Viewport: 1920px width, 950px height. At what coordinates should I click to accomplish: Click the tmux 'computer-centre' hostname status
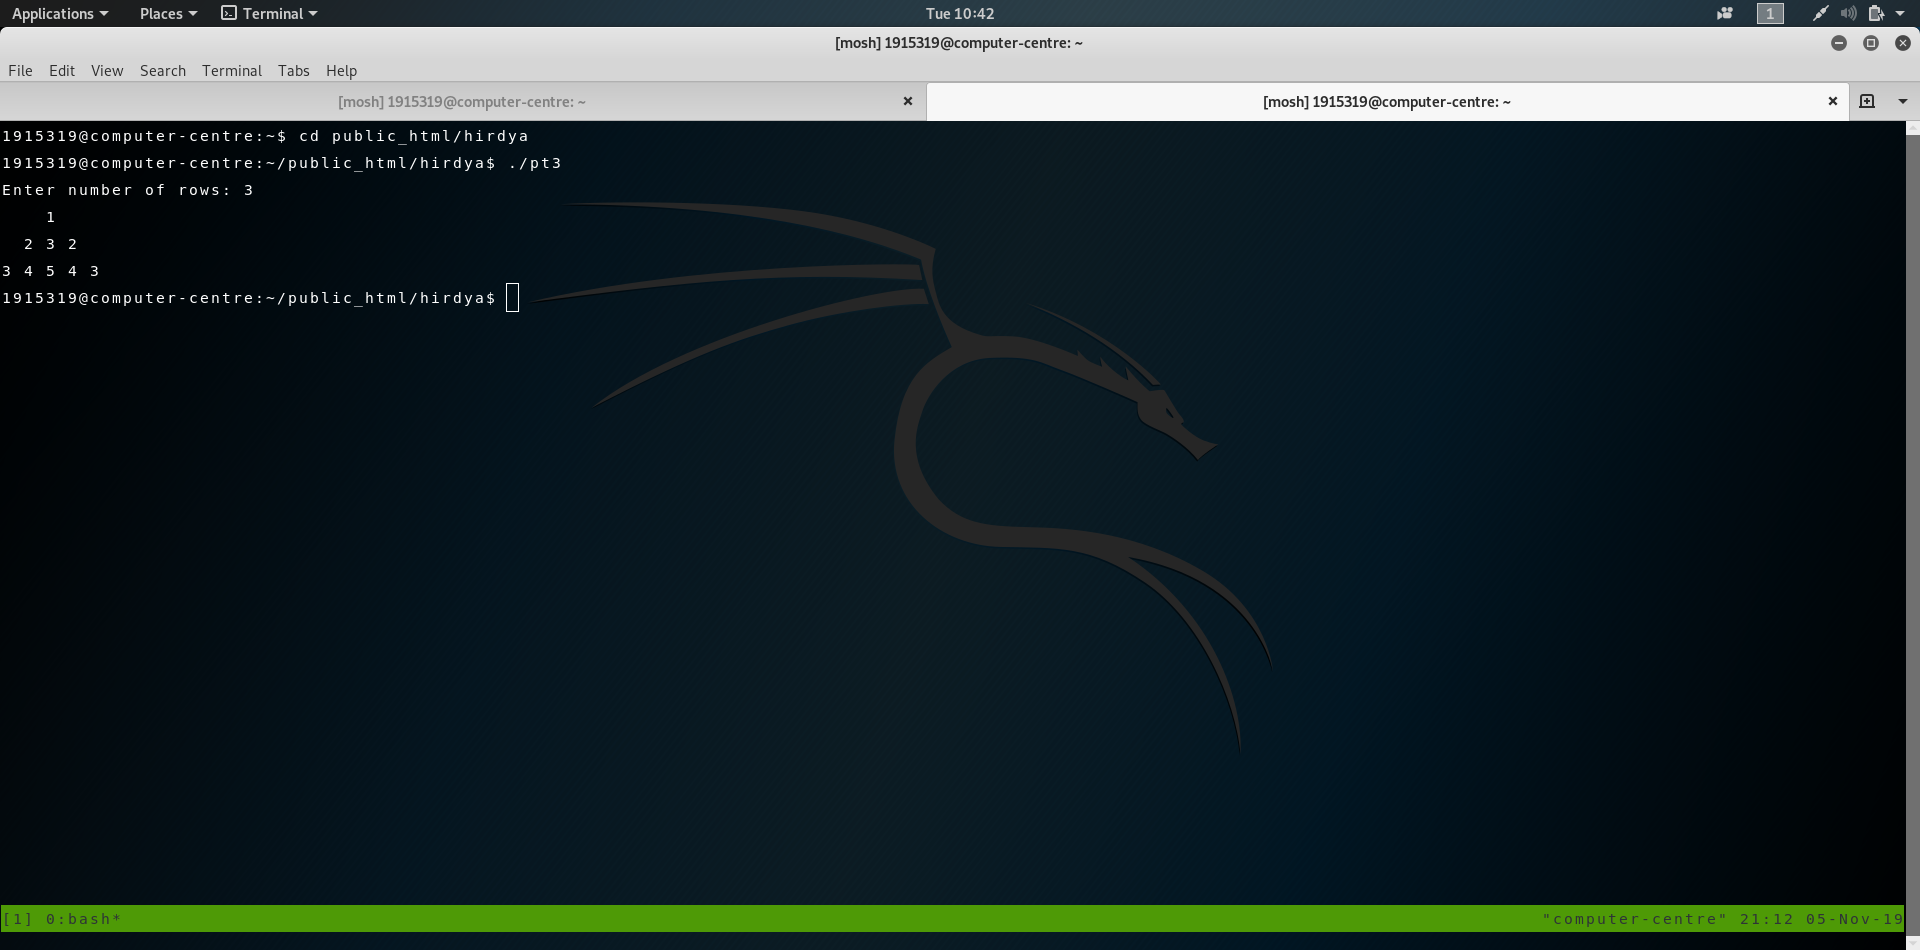1635,919
